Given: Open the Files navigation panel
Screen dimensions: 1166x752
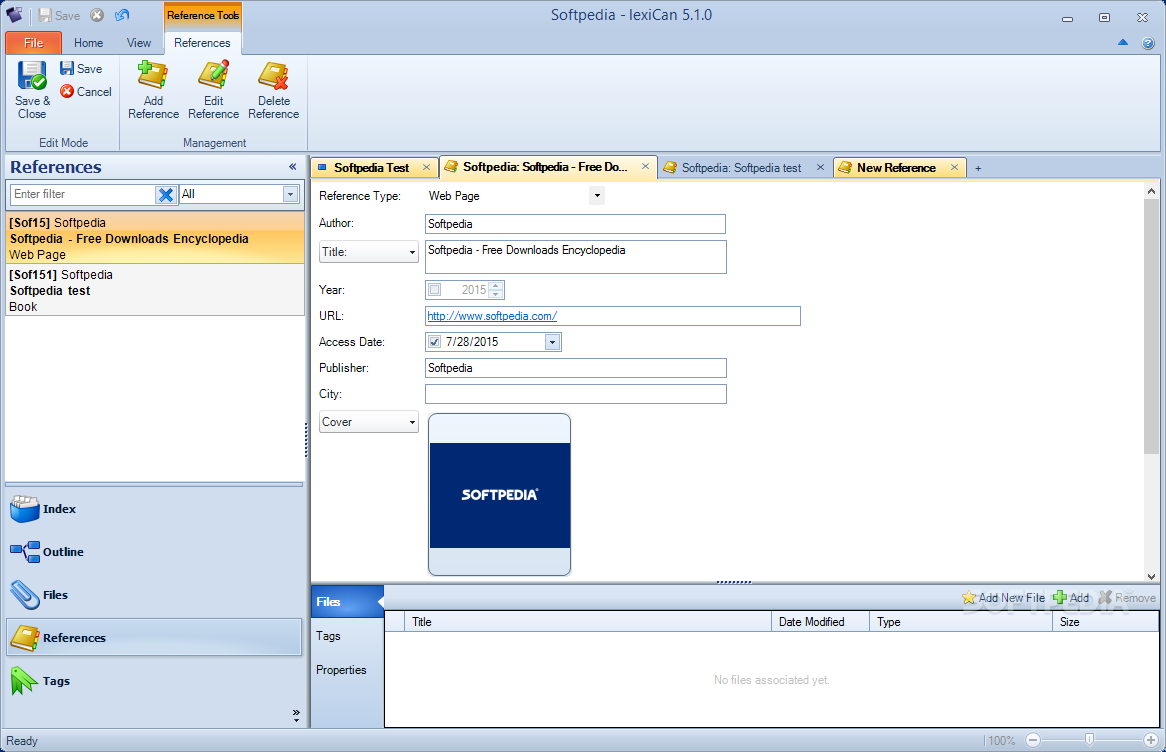Looking at the screenshot, I should (x=155, y=595).
